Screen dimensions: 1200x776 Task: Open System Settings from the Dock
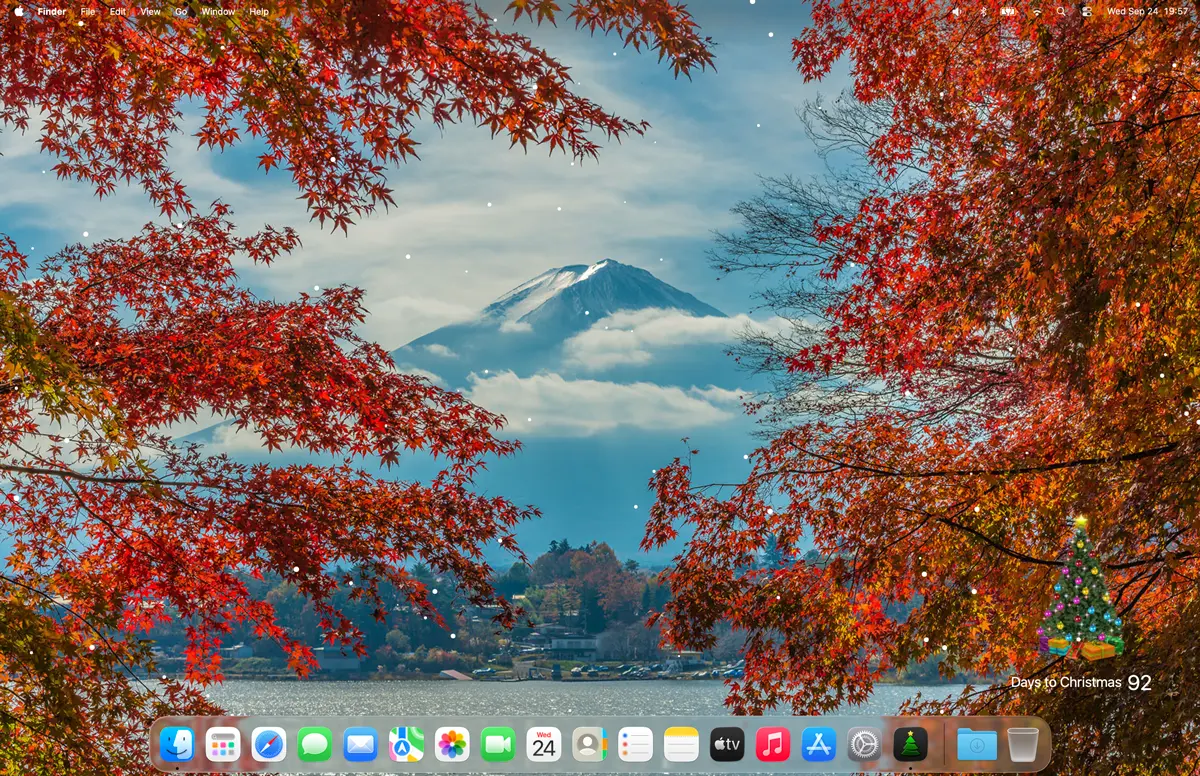pyautogui.click(x=861, y=744)
